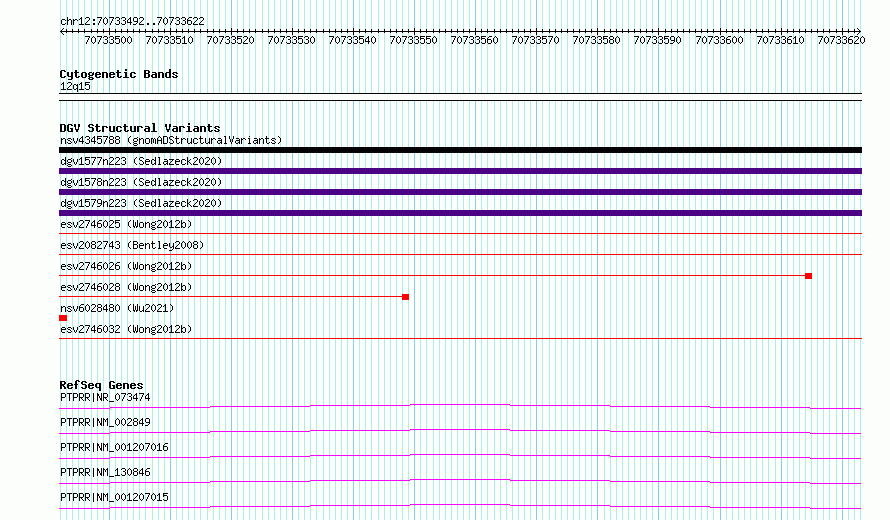Click ruler position 70733540
890x520 pixels.
[352, 40]
